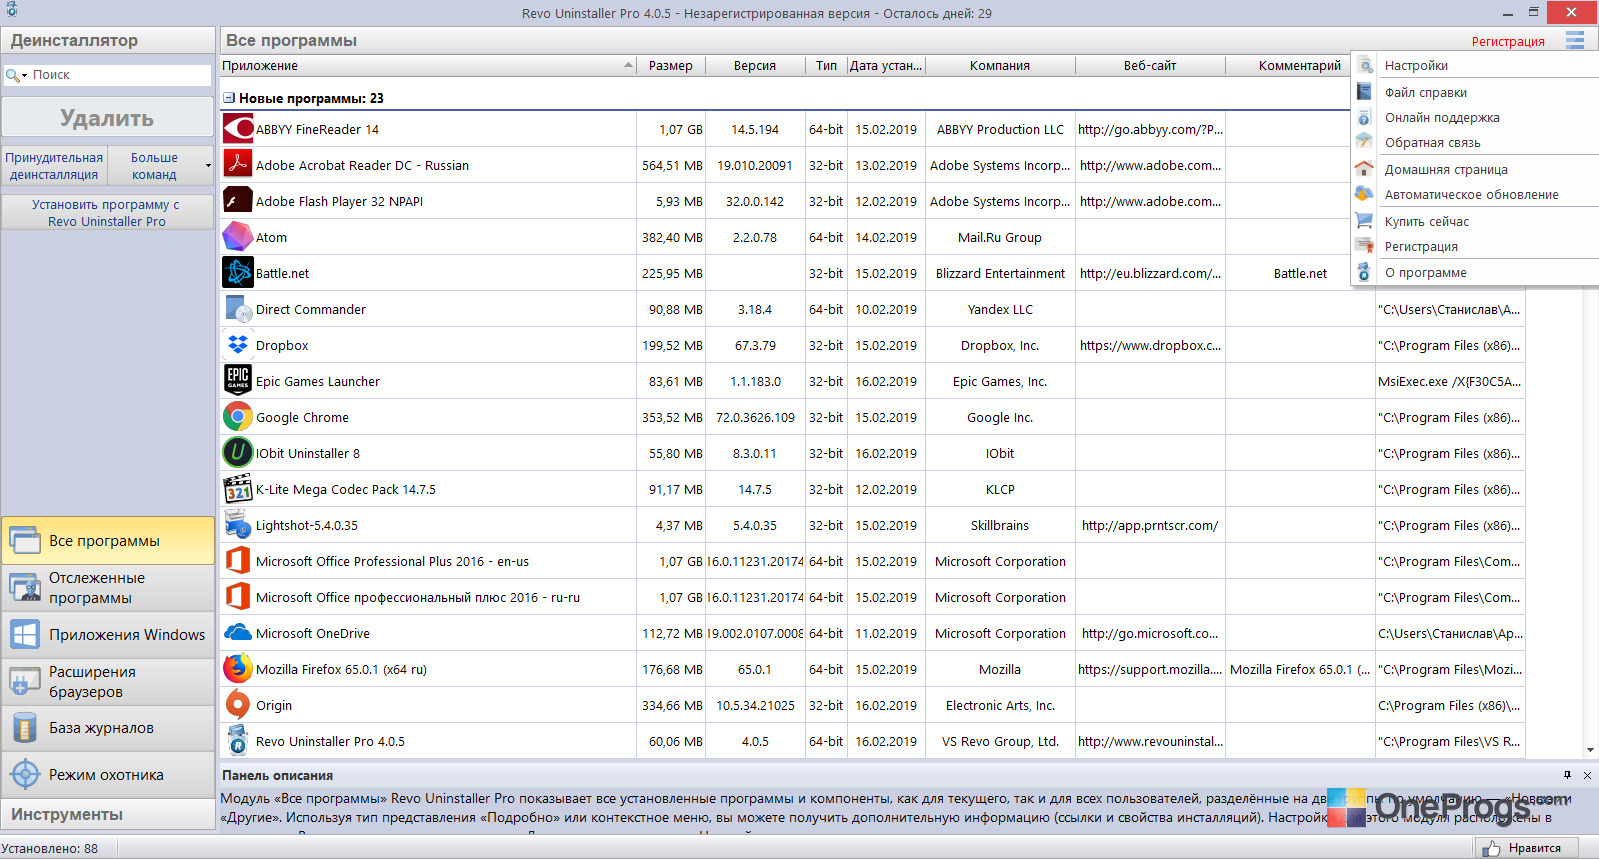The width and height of the screenshot is (1599, 859).
Task: Click the Microsoft Office Professional Plus en-us icon
Action: tap(238, 561)
